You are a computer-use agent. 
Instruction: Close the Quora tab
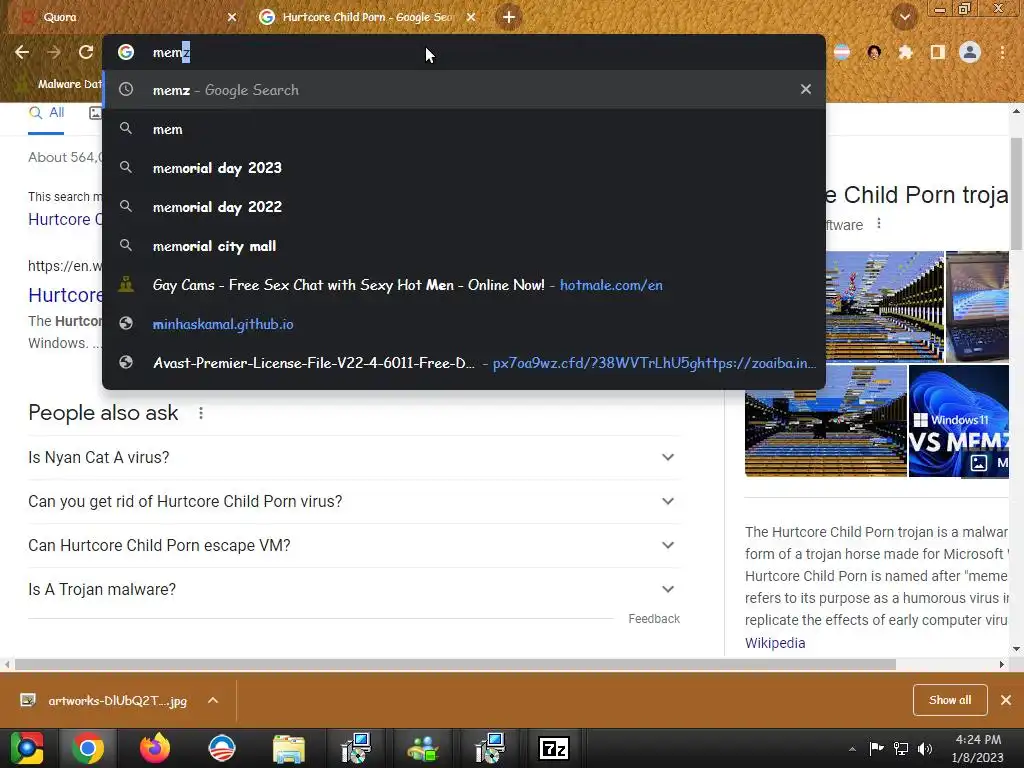[232, 17]
